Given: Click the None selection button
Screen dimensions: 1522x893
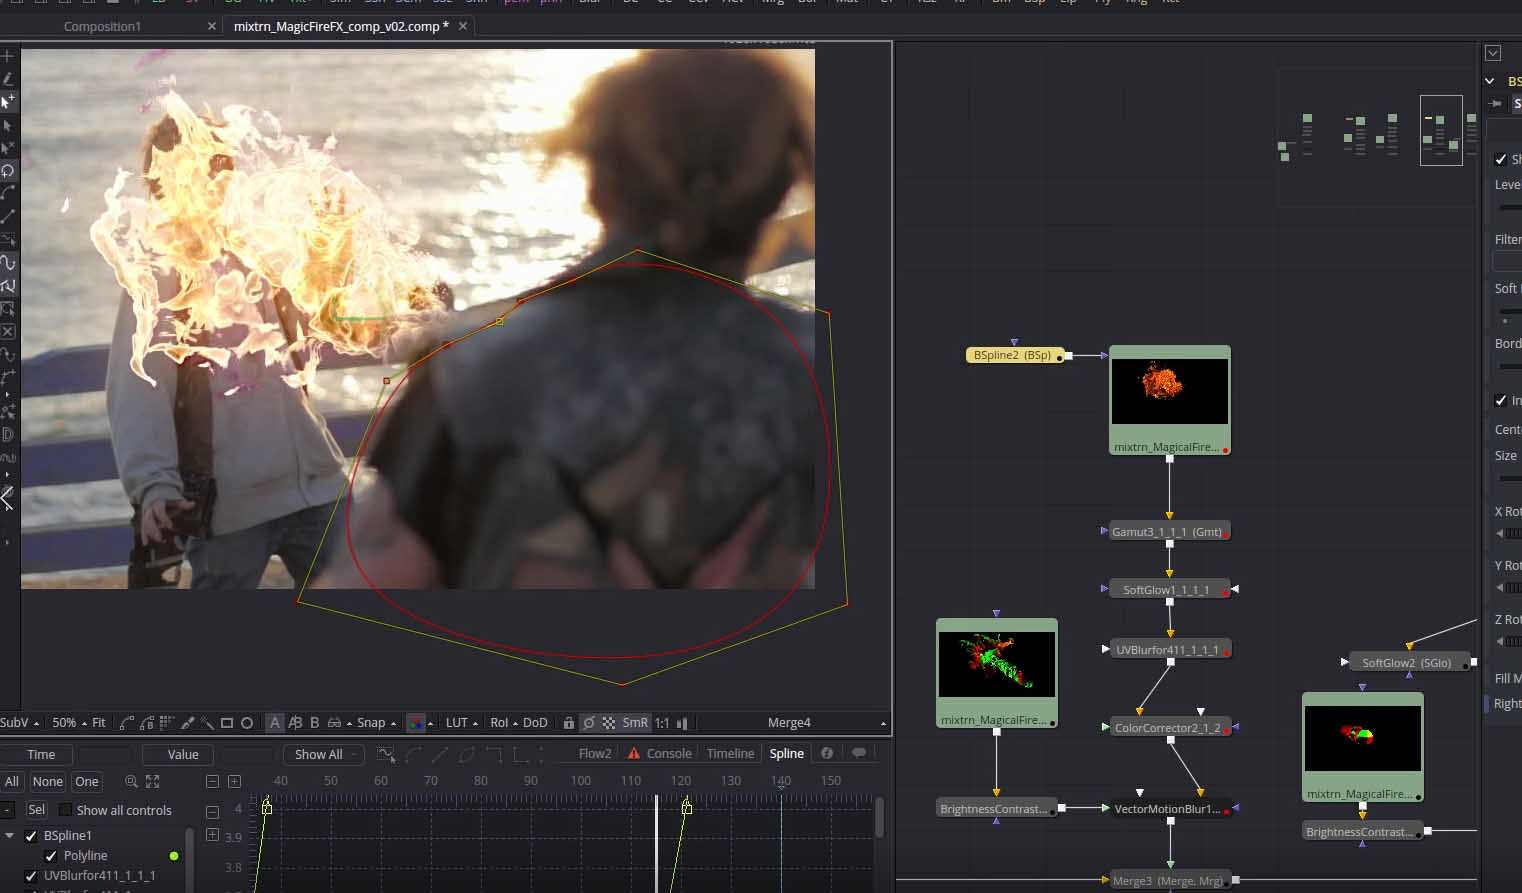Looking at the screenshot, I should pos(47,782).
